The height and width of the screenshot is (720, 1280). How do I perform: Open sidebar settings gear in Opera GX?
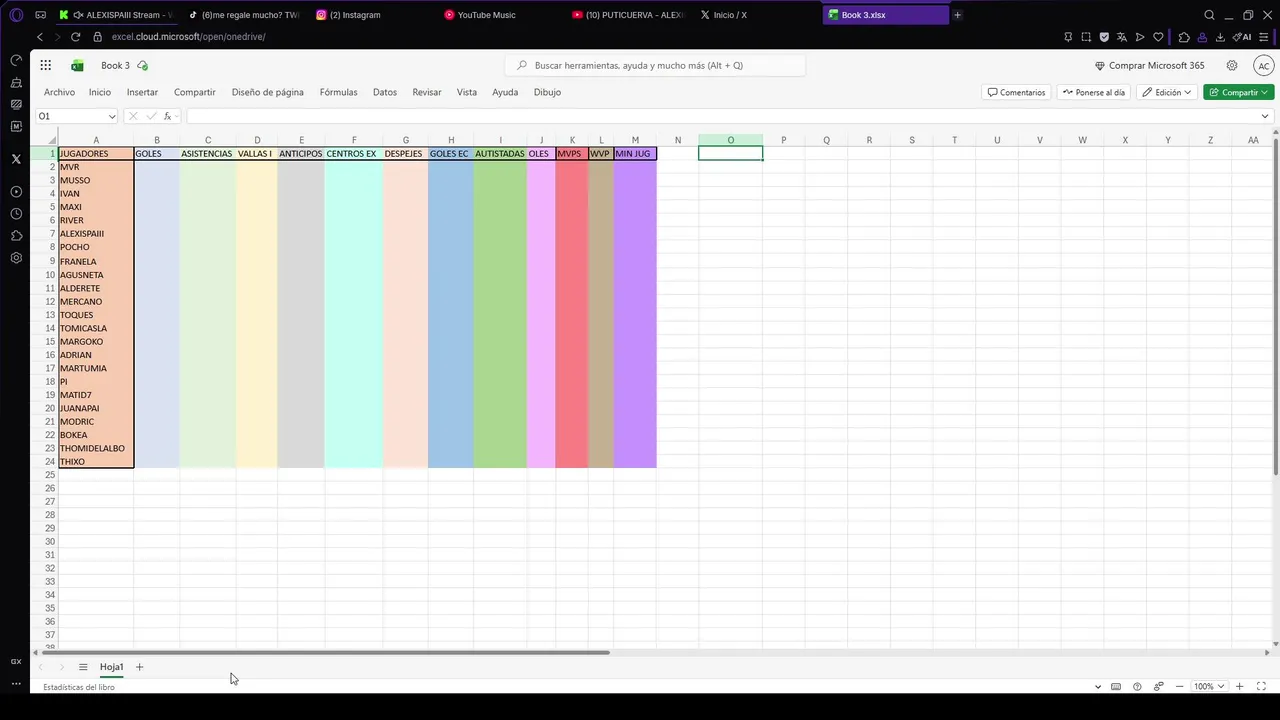16,258
